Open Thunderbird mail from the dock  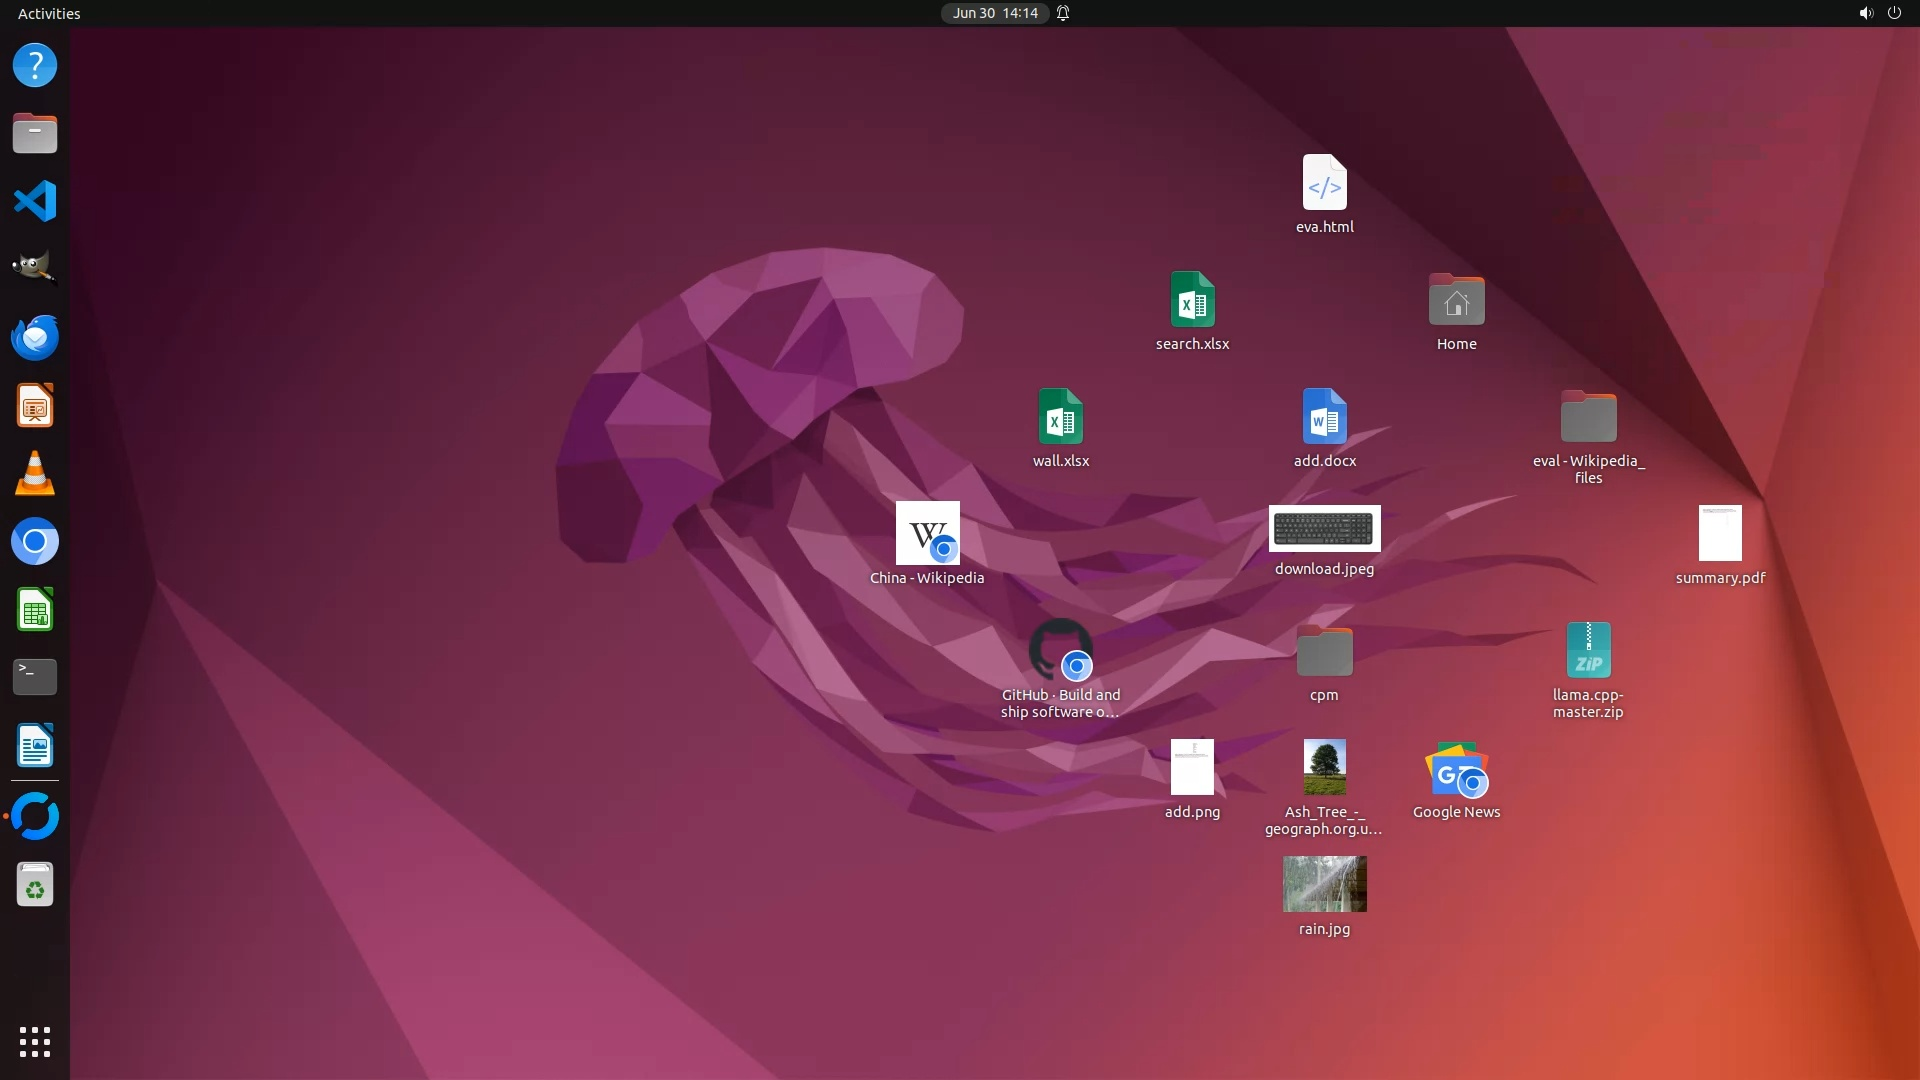pos(35,337)
